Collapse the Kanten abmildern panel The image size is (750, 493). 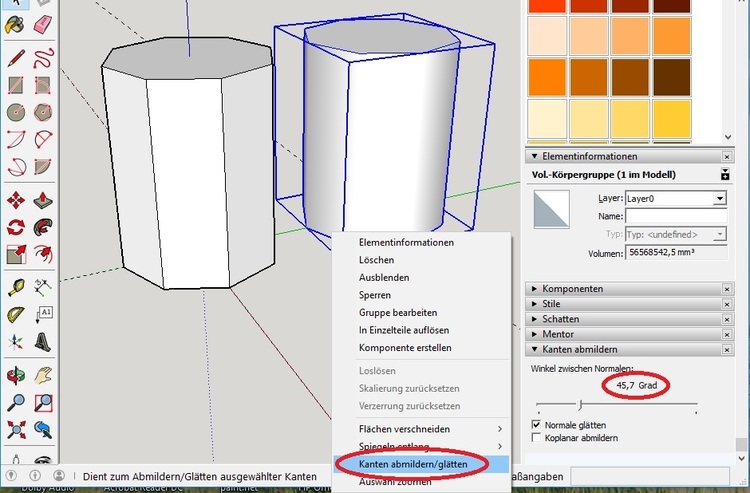click(x=535, y=350)
